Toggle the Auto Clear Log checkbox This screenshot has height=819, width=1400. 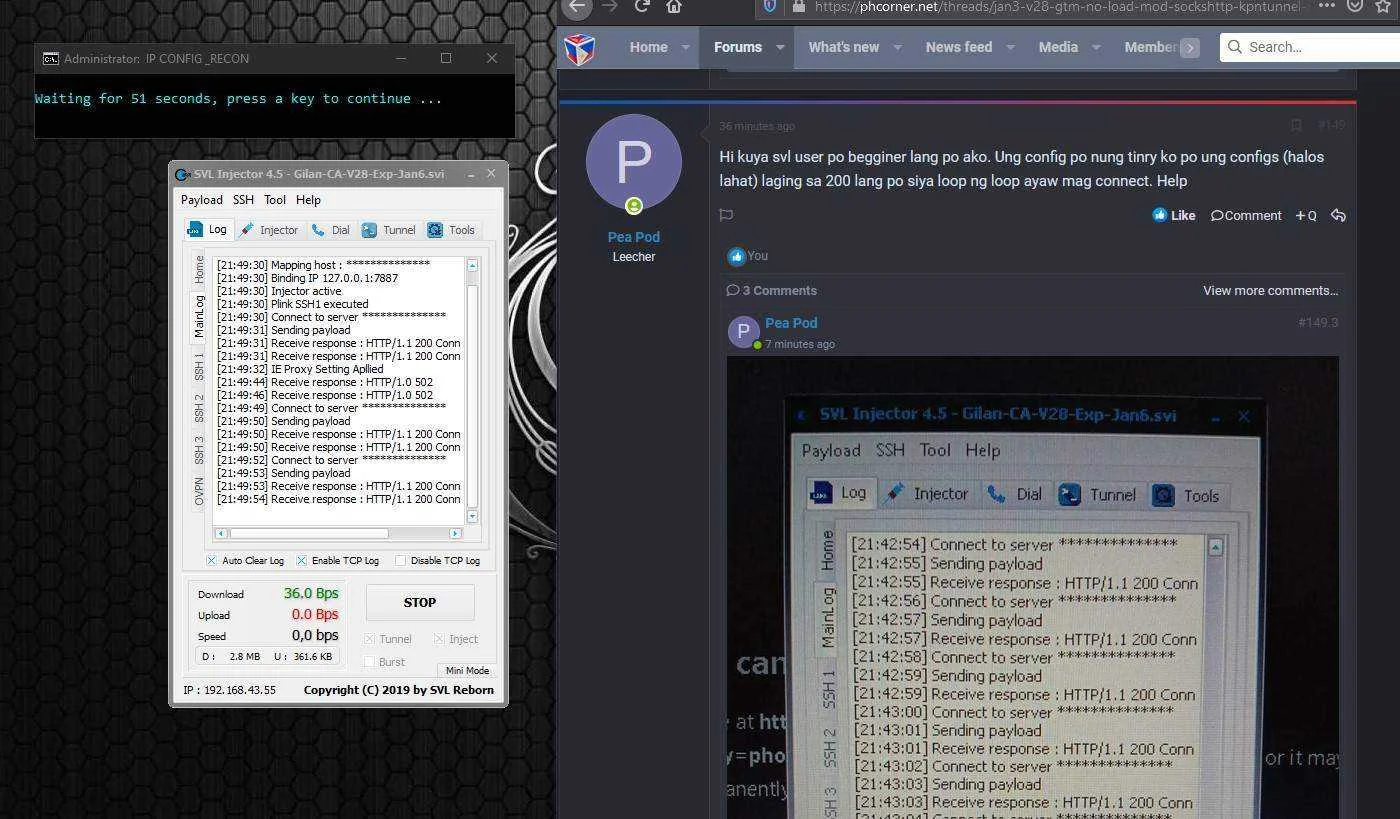tap(212, 560)
